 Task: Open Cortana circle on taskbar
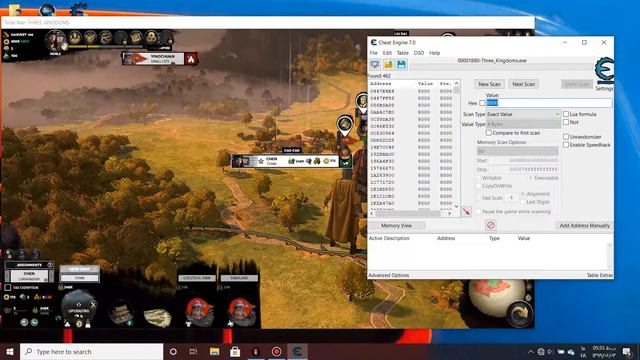point(173,351)
